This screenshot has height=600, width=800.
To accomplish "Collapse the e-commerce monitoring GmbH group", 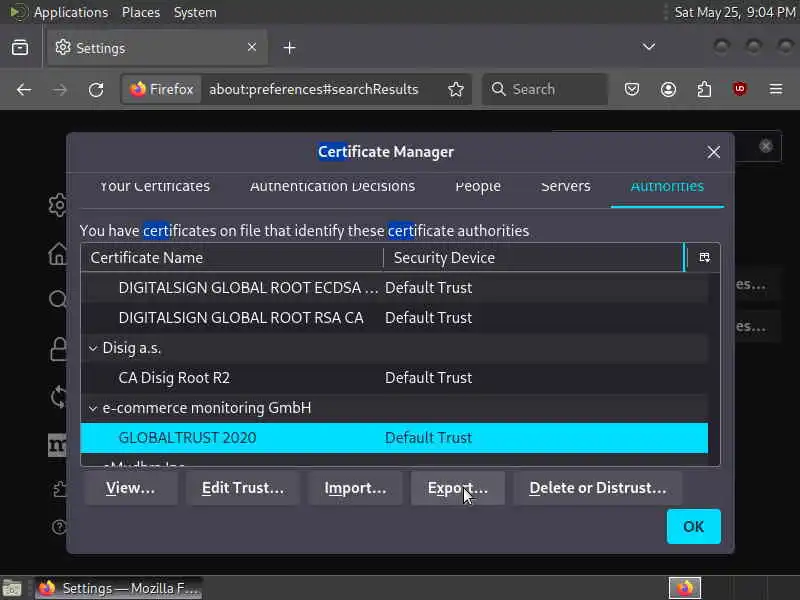I will (x=93, y=409).
